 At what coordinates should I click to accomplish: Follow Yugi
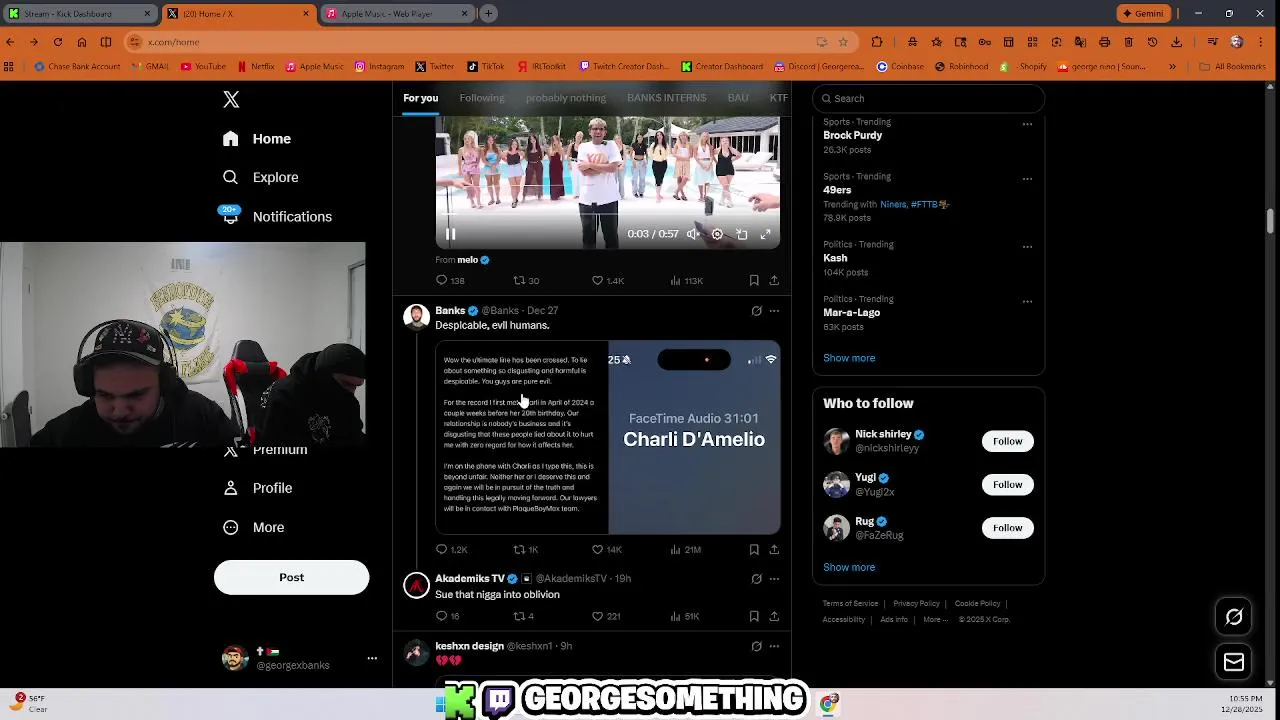pyautogui.click(x=1007, y=484)
